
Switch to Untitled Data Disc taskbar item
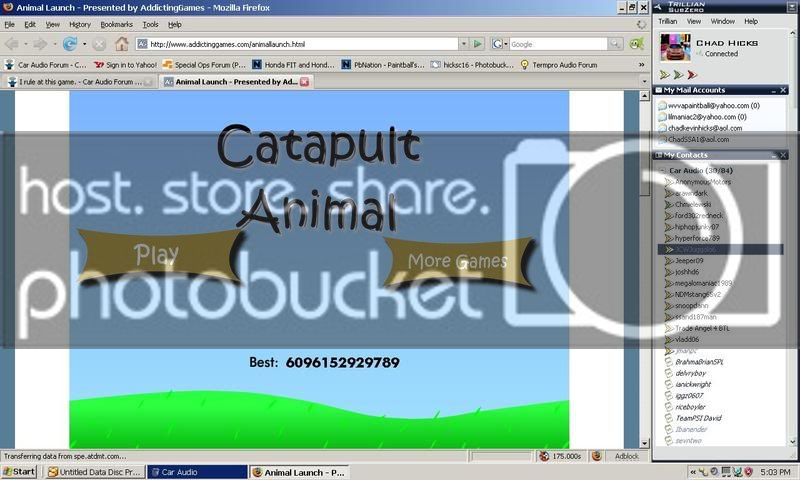click(x=95, y=472)
